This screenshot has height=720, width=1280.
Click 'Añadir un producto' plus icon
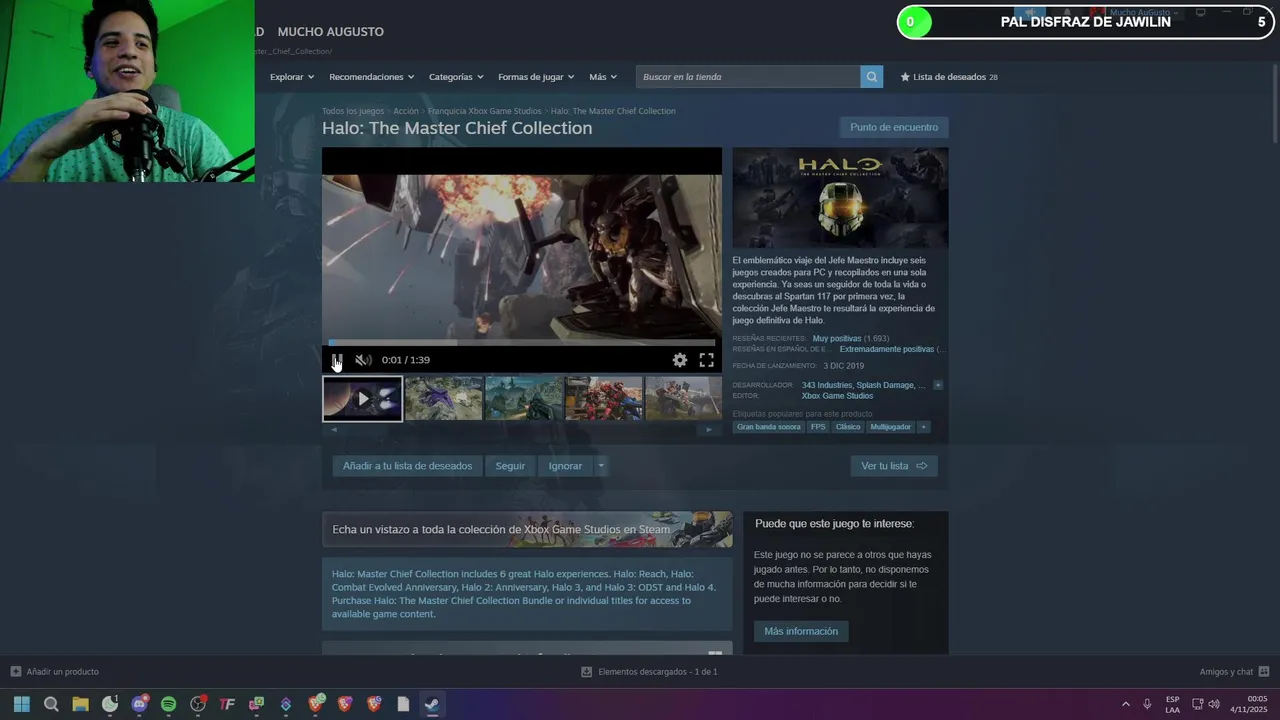(16, 672)
